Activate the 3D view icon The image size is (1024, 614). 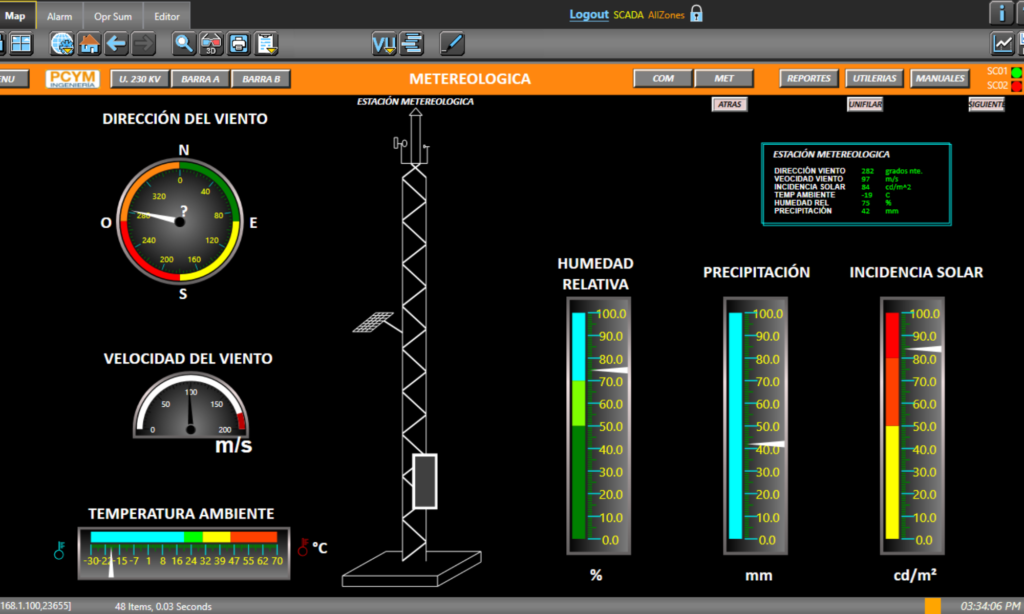tap(210, 43)
